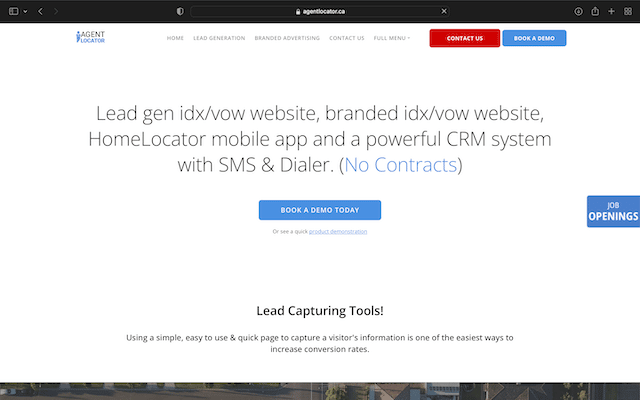The width and height of the screenshot is (640, 400).
Task: Click the No Contracts headline text
Action: pos(400,165)
